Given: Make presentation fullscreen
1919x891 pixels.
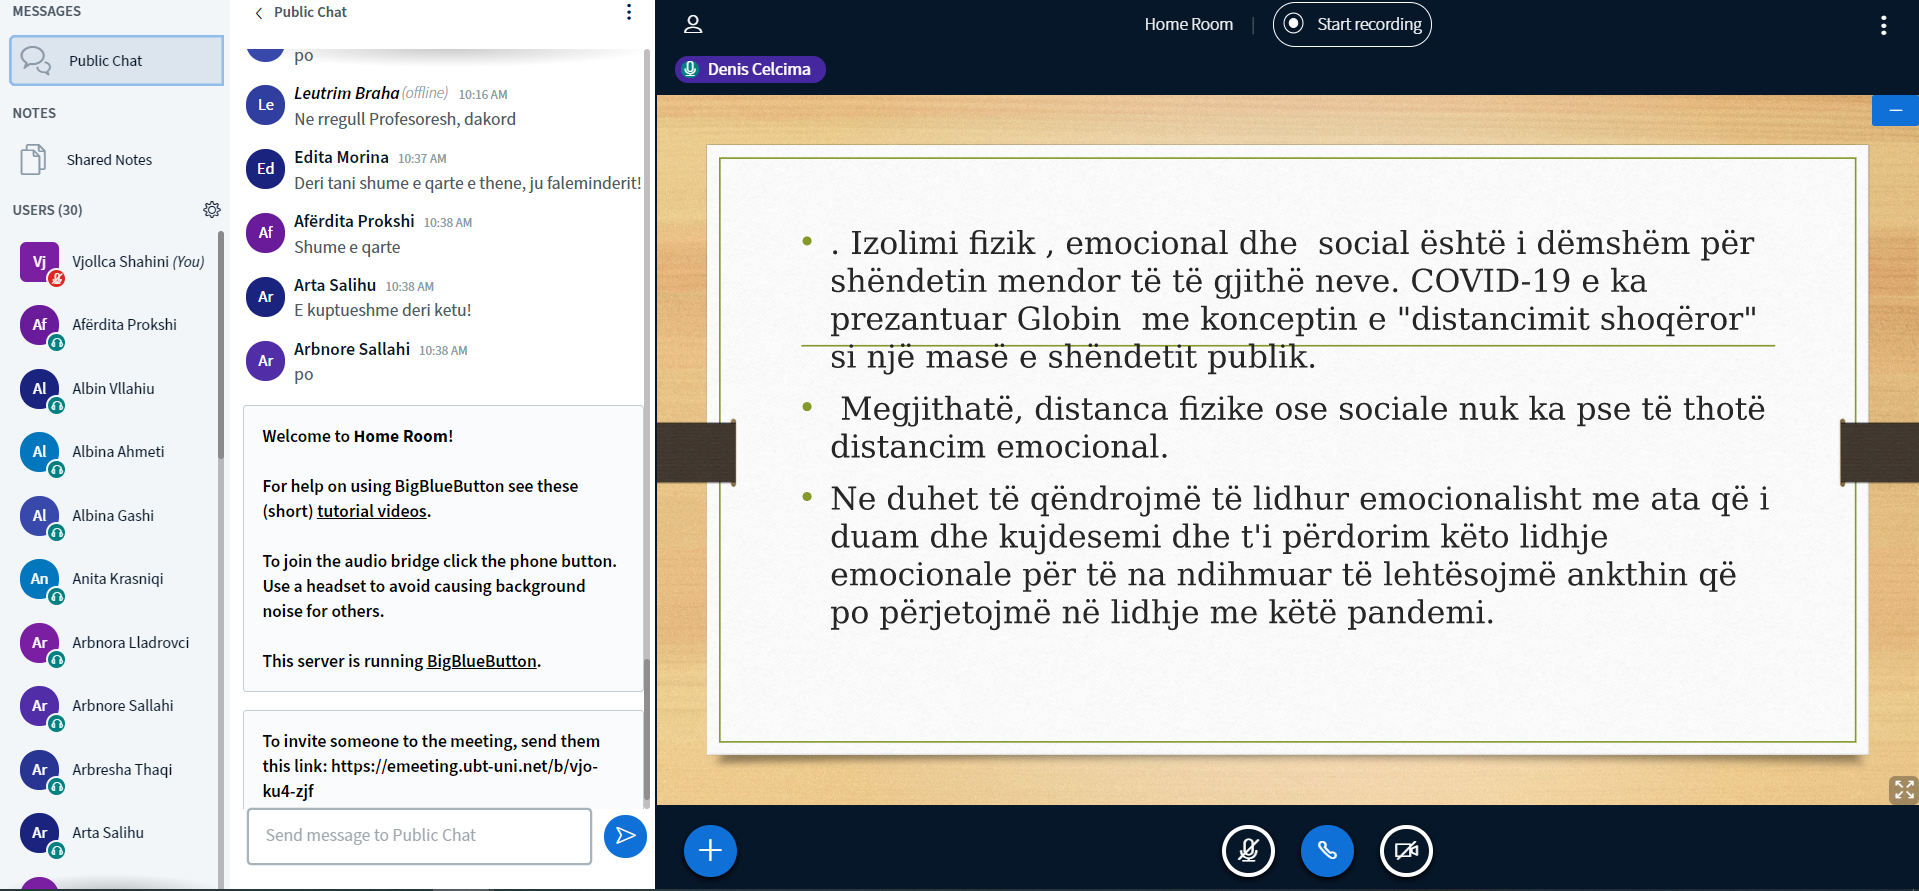Looking at the screenshot, I should pos(1903,790).
